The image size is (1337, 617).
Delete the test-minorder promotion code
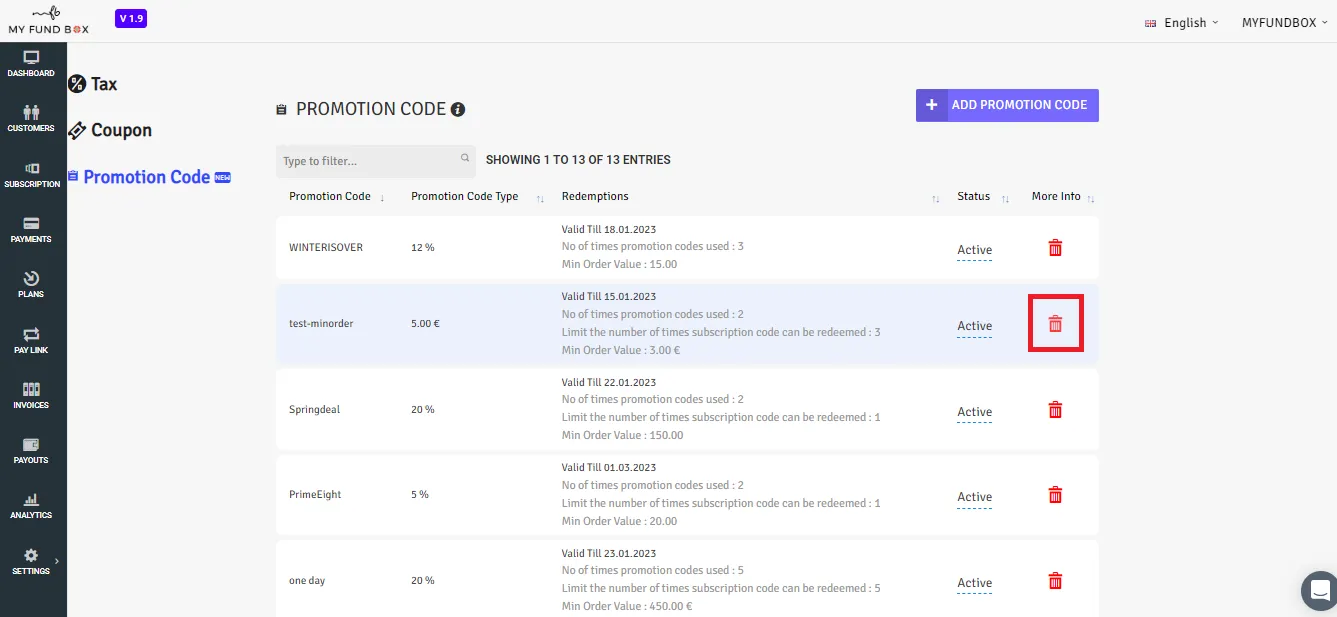pos(1055,324)
